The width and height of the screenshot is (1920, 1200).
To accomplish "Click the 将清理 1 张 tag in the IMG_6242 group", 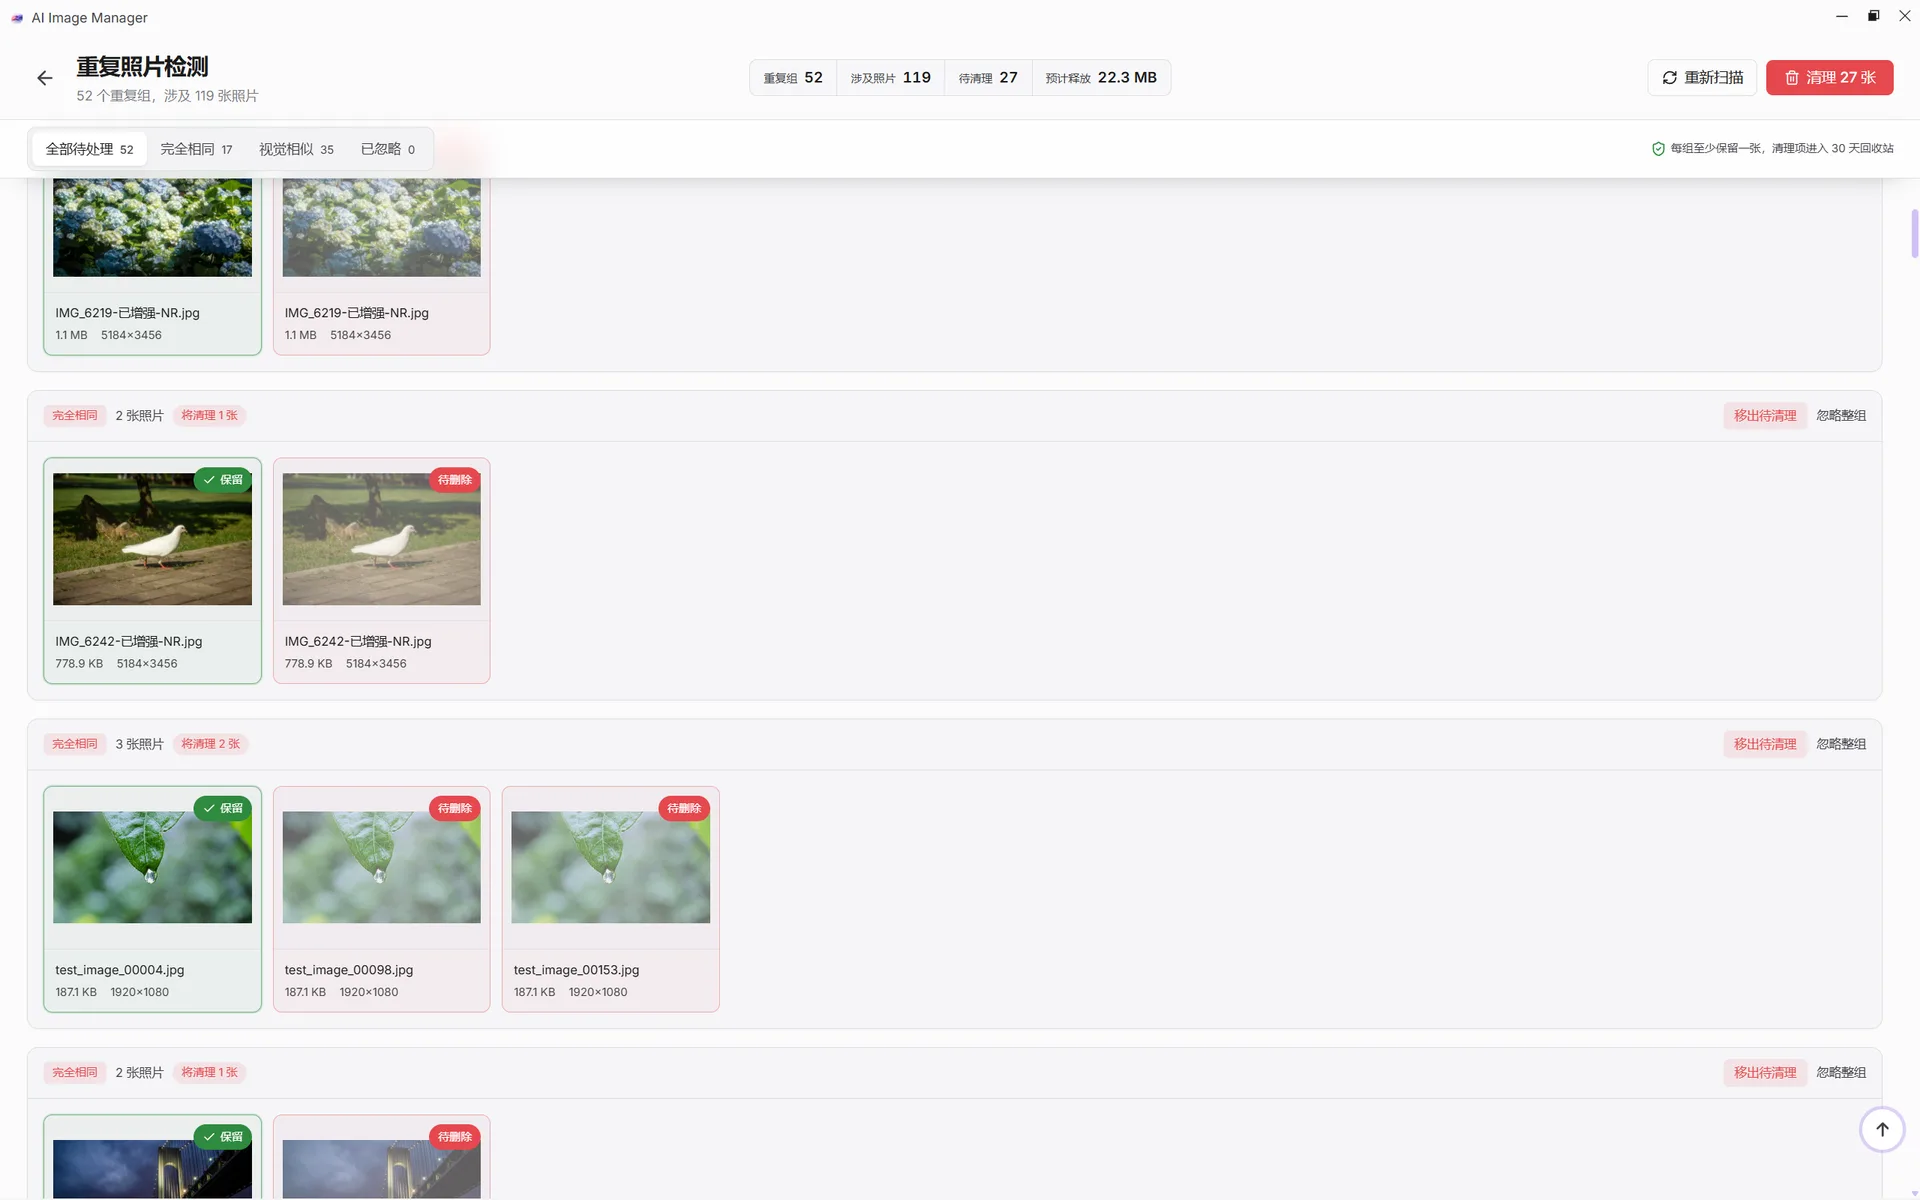I will [209, 416].
